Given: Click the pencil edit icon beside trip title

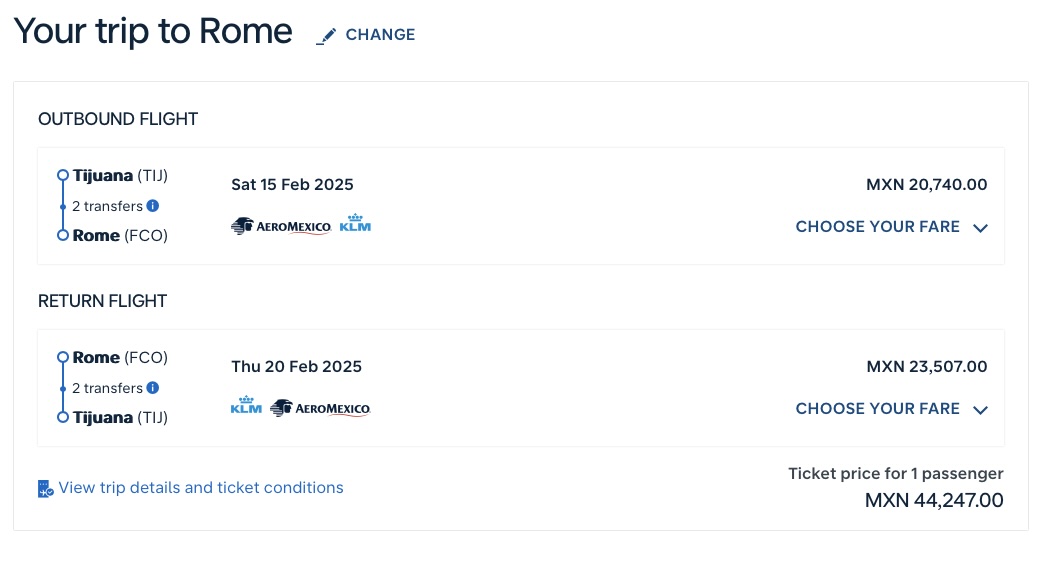Looking at the screenshot, I should [x=326, y=35].
